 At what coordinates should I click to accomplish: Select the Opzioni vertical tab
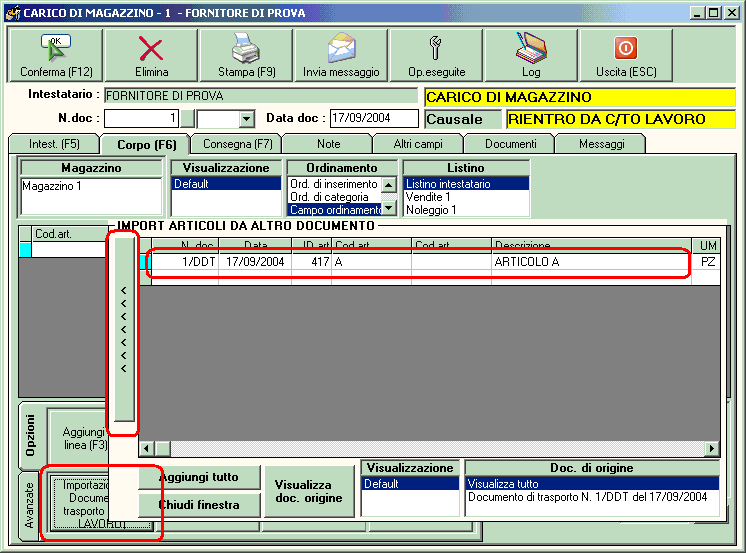pyautogui.click(x=30, y=435)
